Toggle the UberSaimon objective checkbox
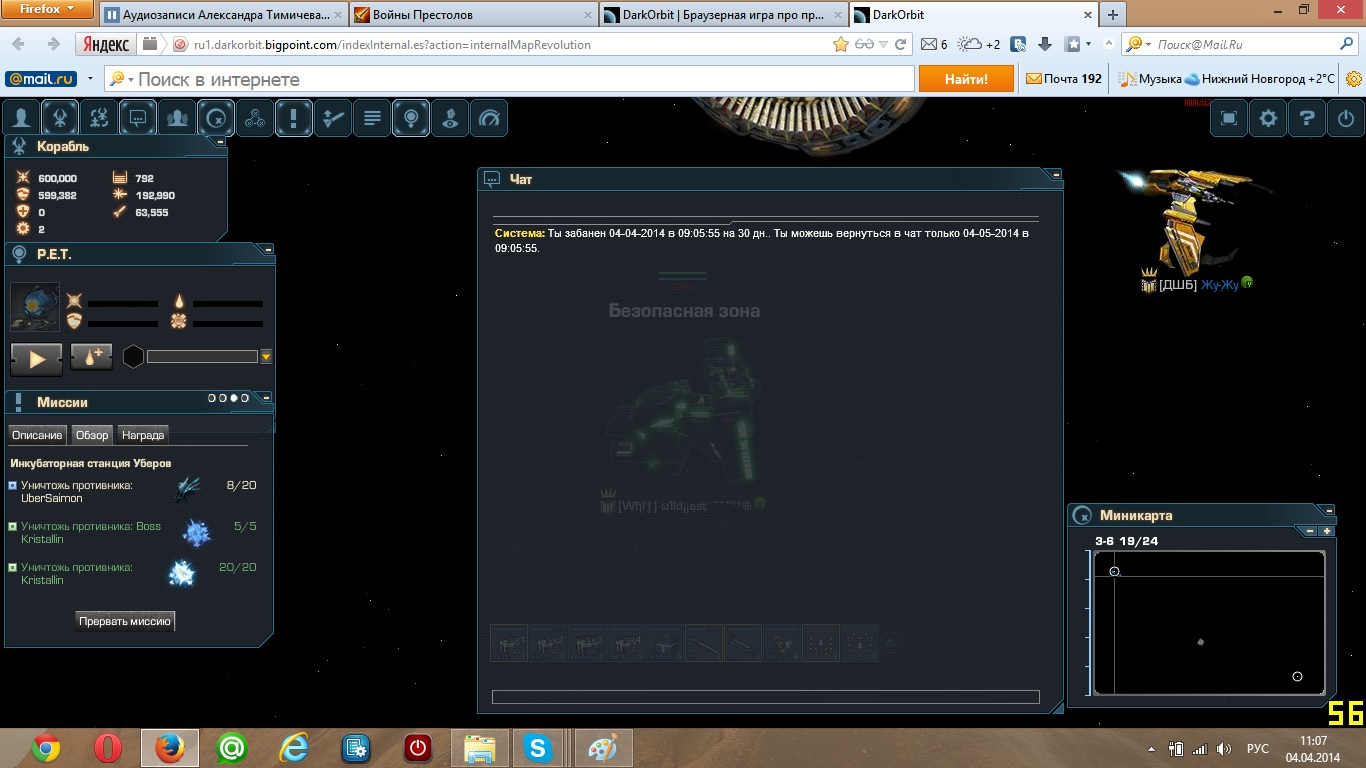Image resolution: width=1366 pixels, height=768 pixels. click(13, 485)
